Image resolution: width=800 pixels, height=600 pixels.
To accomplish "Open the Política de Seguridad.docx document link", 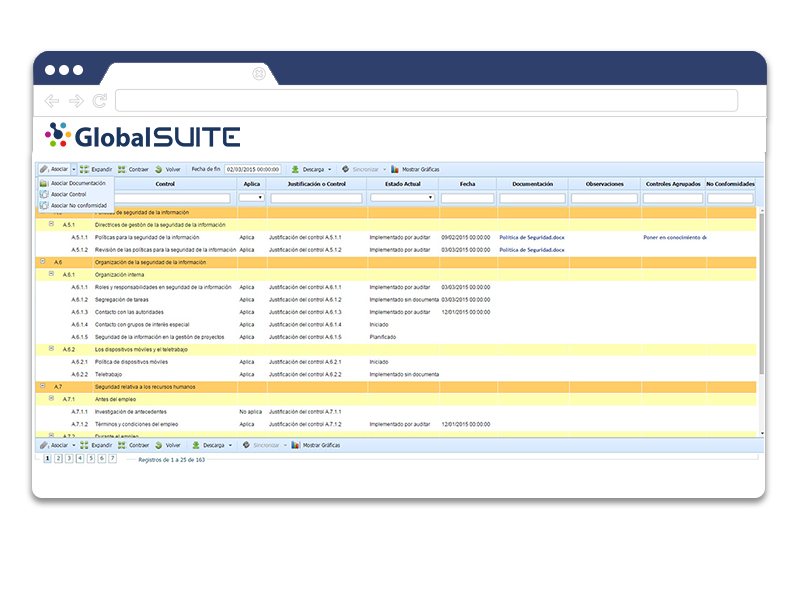I will 530,237.
